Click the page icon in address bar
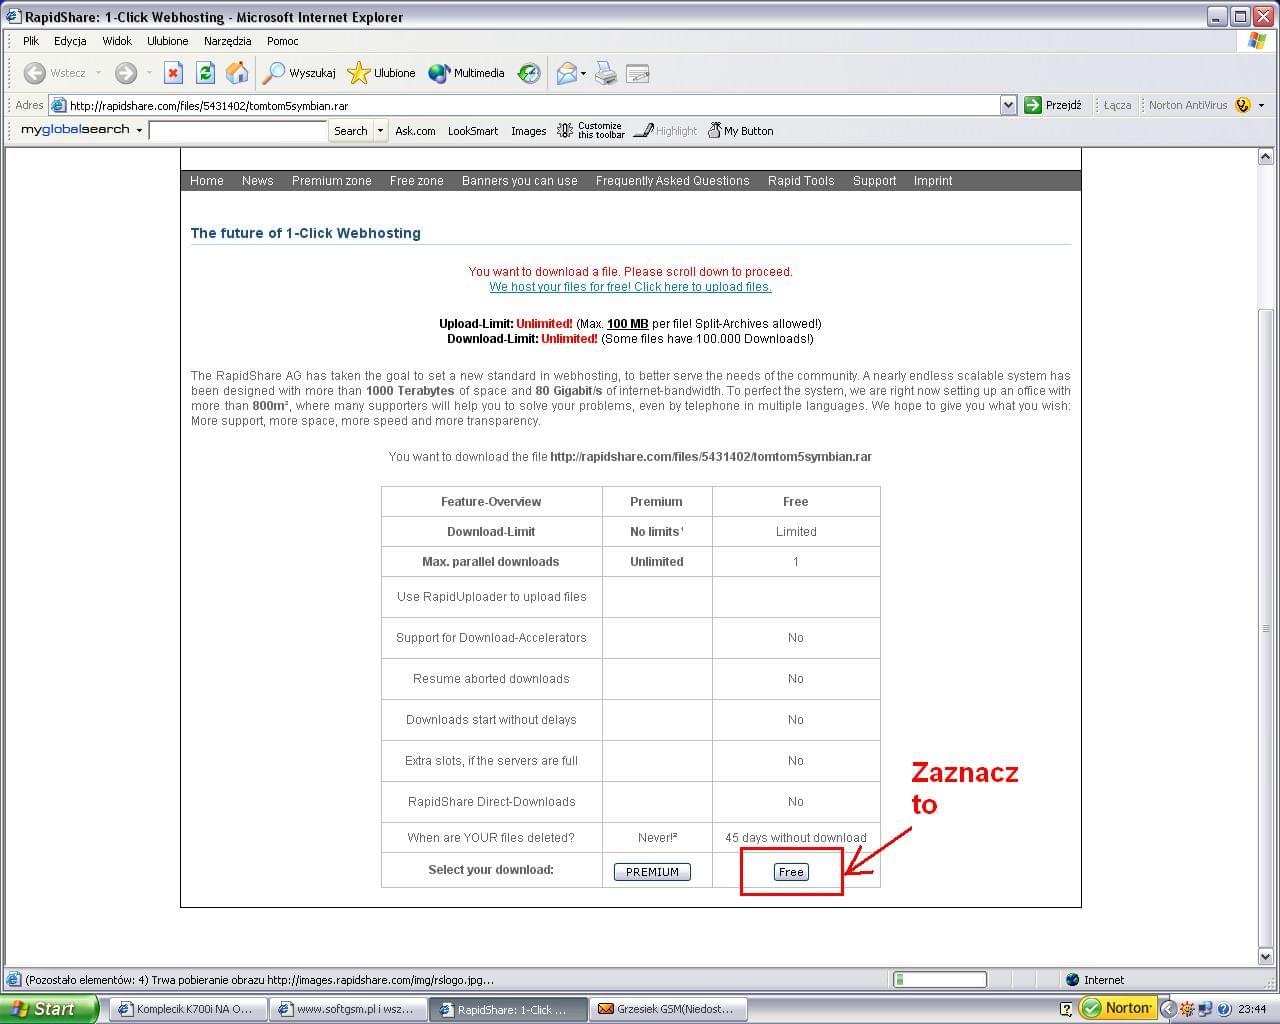Viewport: 1280px width, 1024px height. click(59, 105)
